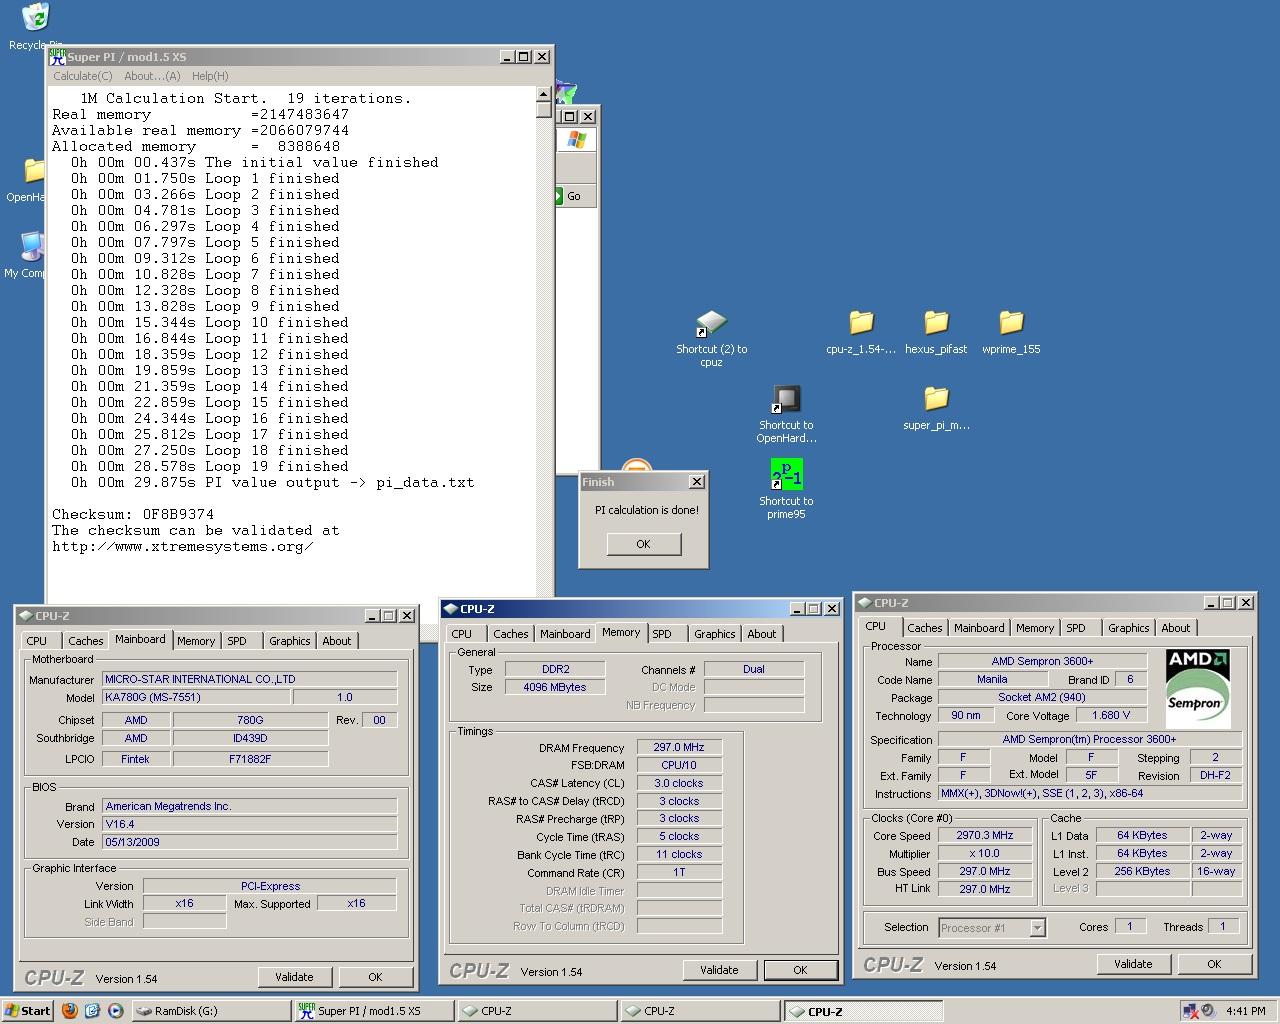The width and height of the screenshot is (1280, 1024).
Task: Click the DRAM Frequency 297.0 MHz value
Action: [x=679, y=747]
